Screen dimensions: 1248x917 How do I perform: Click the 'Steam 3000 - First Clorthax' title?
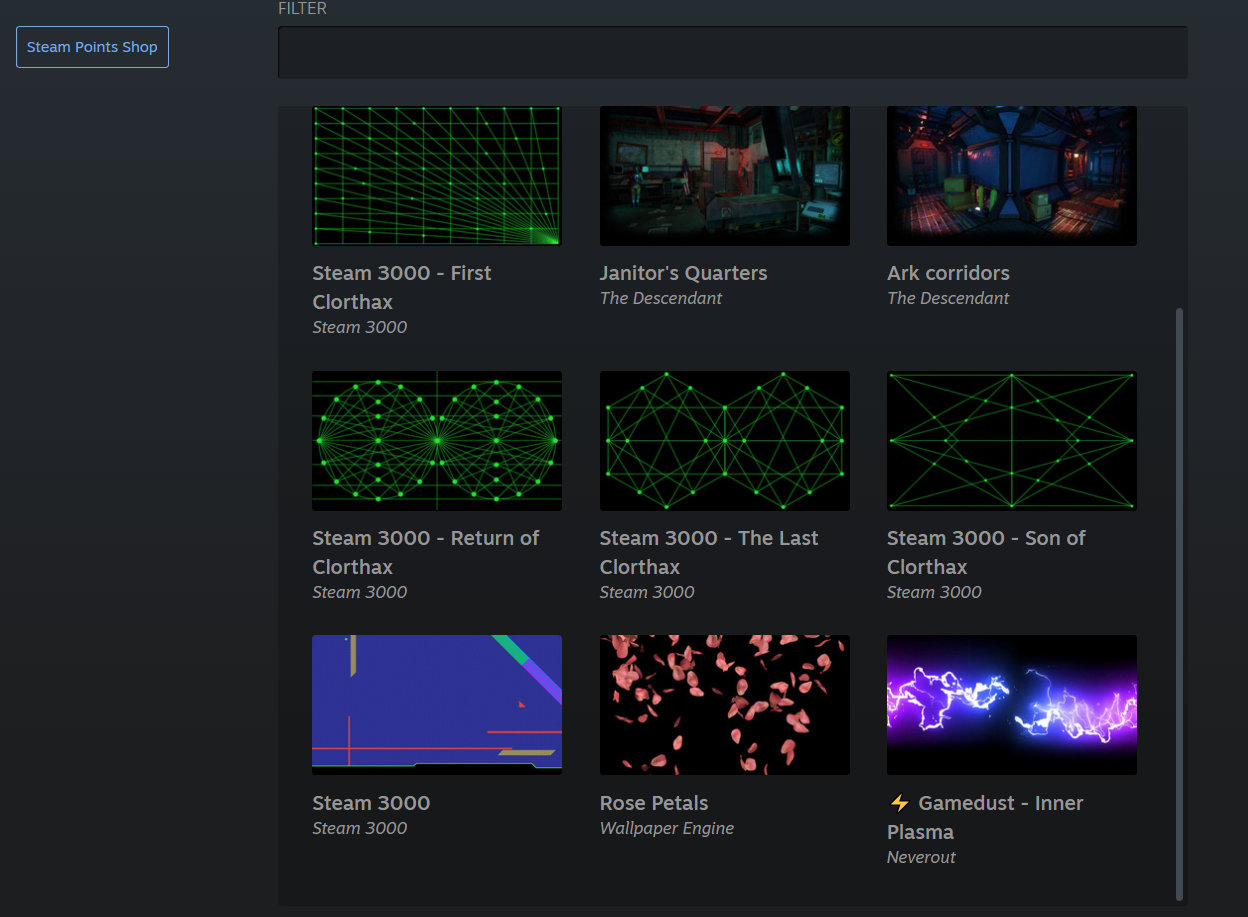402,287
